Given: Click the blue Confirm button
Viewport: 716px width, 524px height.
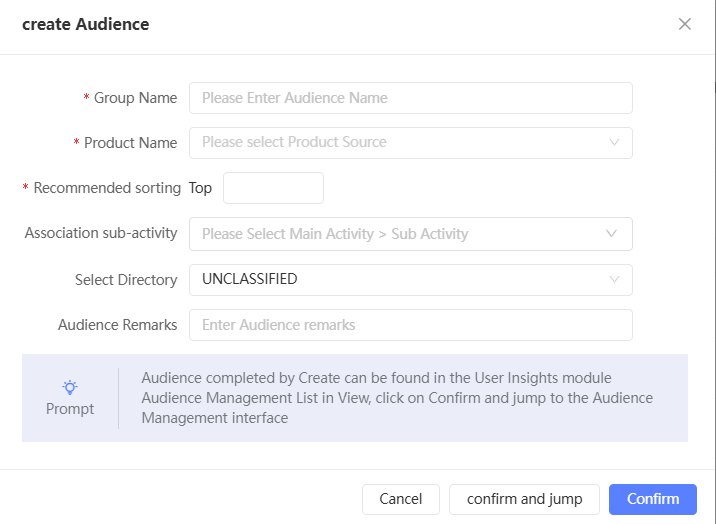Looking at the screenshot, I should pyautogui.click(x=653, y=499).
